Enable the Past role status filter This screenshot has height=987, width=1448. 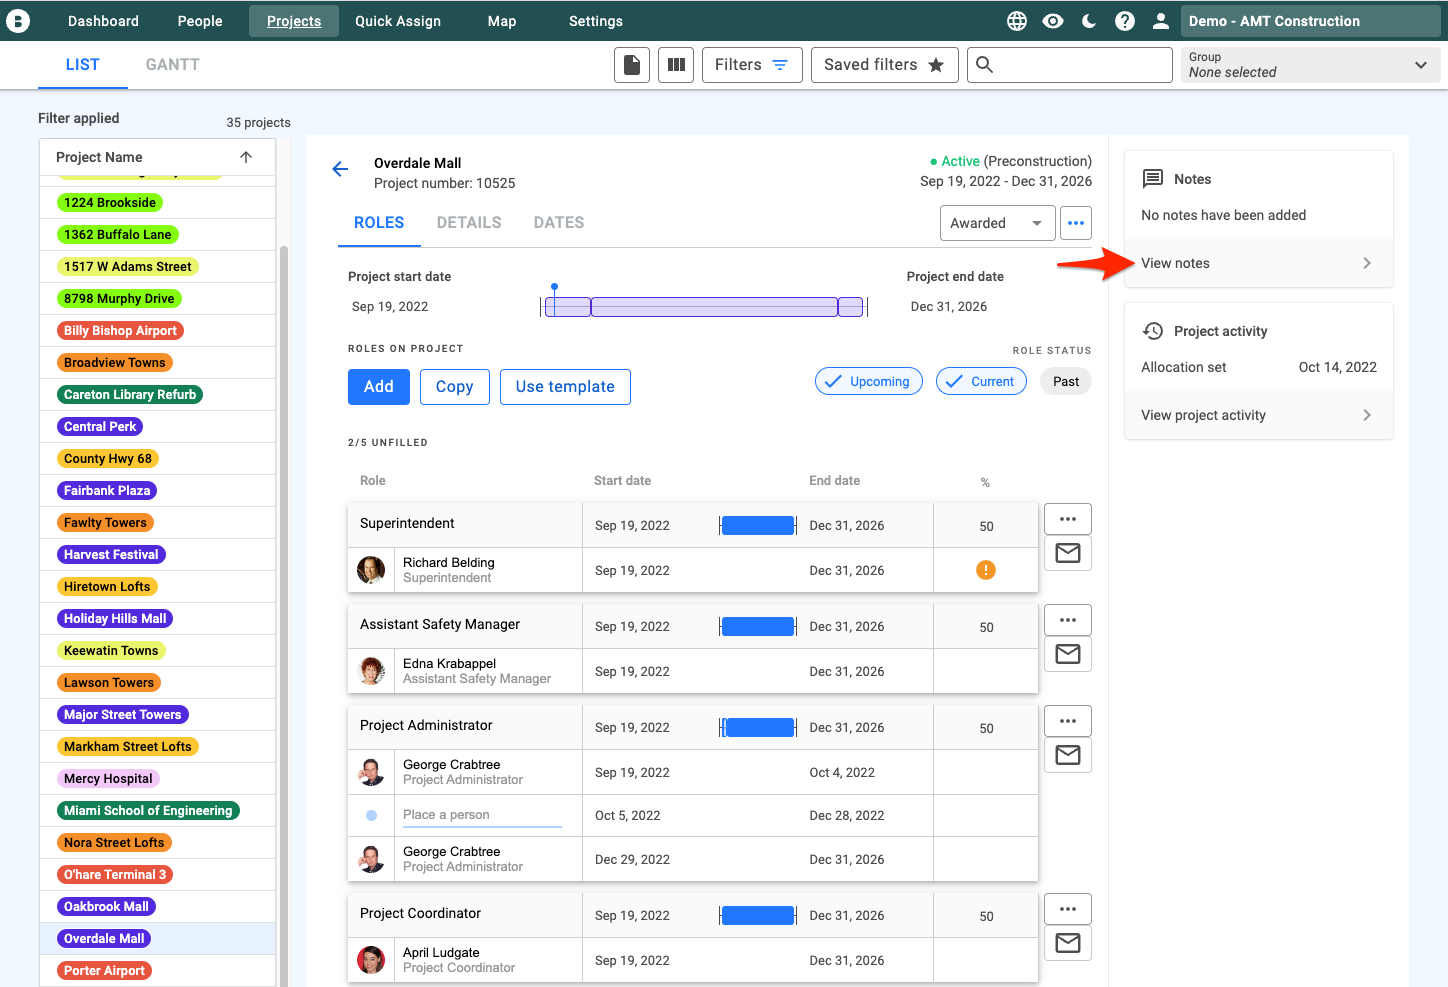(1065, 381)
